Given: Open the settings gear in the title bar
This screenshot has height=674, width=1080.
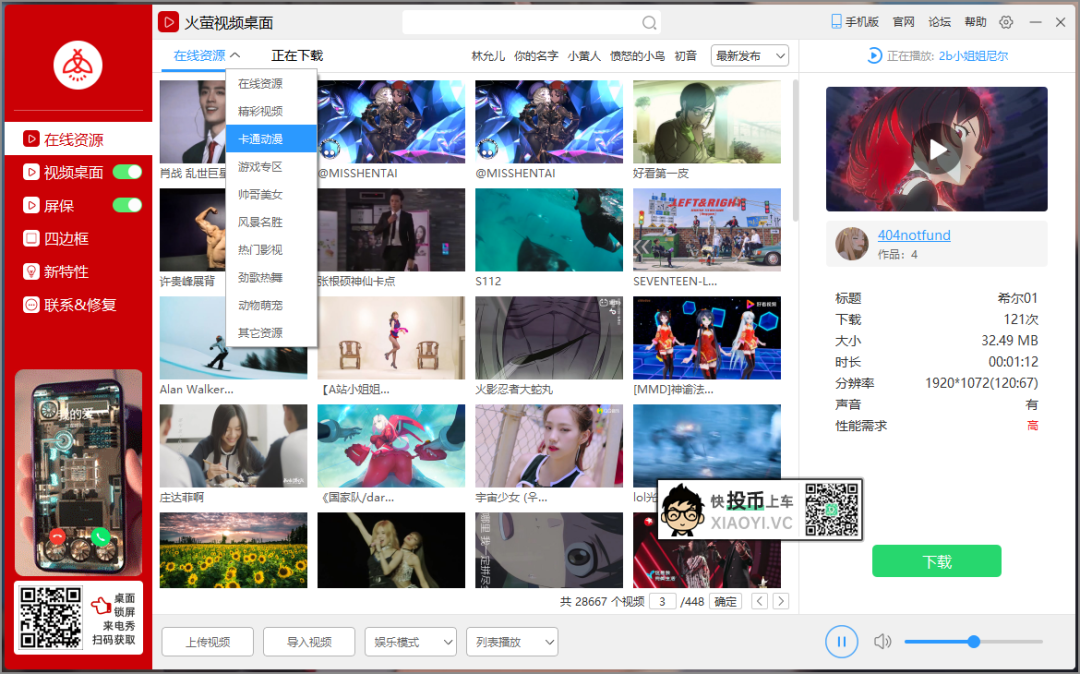Looking at the screenshot, I should click(x=1007, y=21).
